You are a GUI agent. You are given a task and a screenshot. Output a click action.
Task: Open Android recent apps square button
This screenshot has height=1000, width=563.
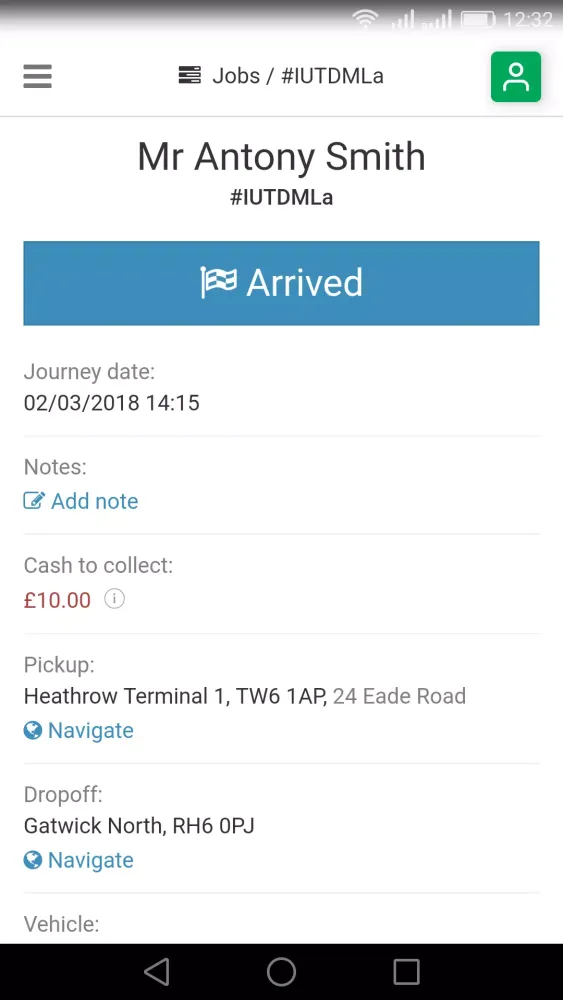coord(406,972)
